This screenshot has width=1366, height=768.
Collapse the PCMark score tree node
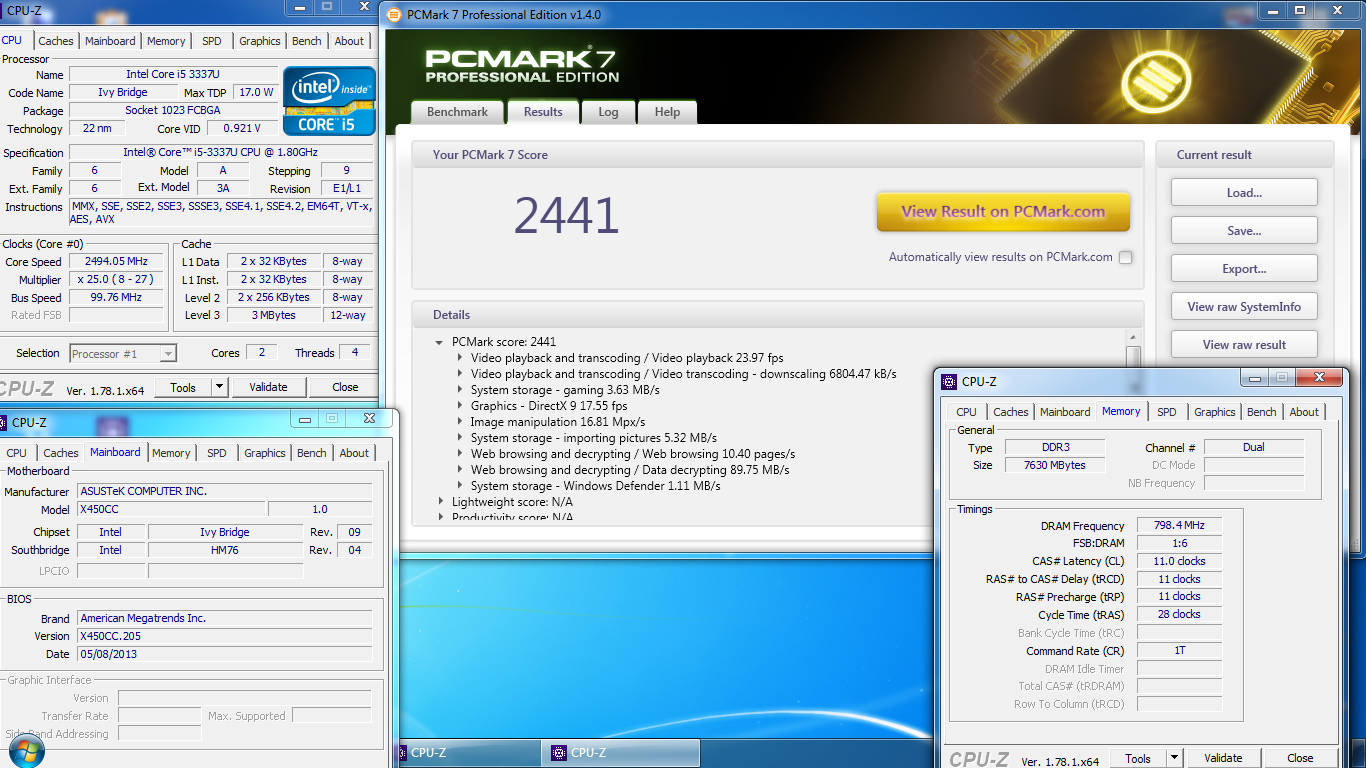point(439,342)
